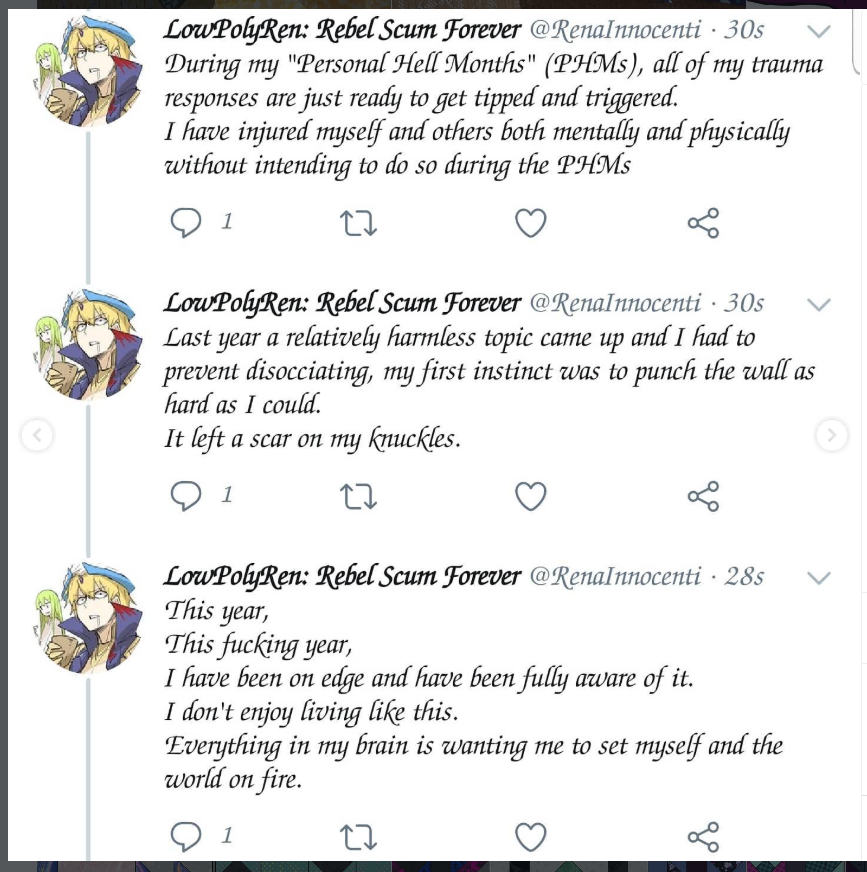Retweet the 'scar on my knuckles' tweet
867x872 pixels.
(x=358, y=496)
